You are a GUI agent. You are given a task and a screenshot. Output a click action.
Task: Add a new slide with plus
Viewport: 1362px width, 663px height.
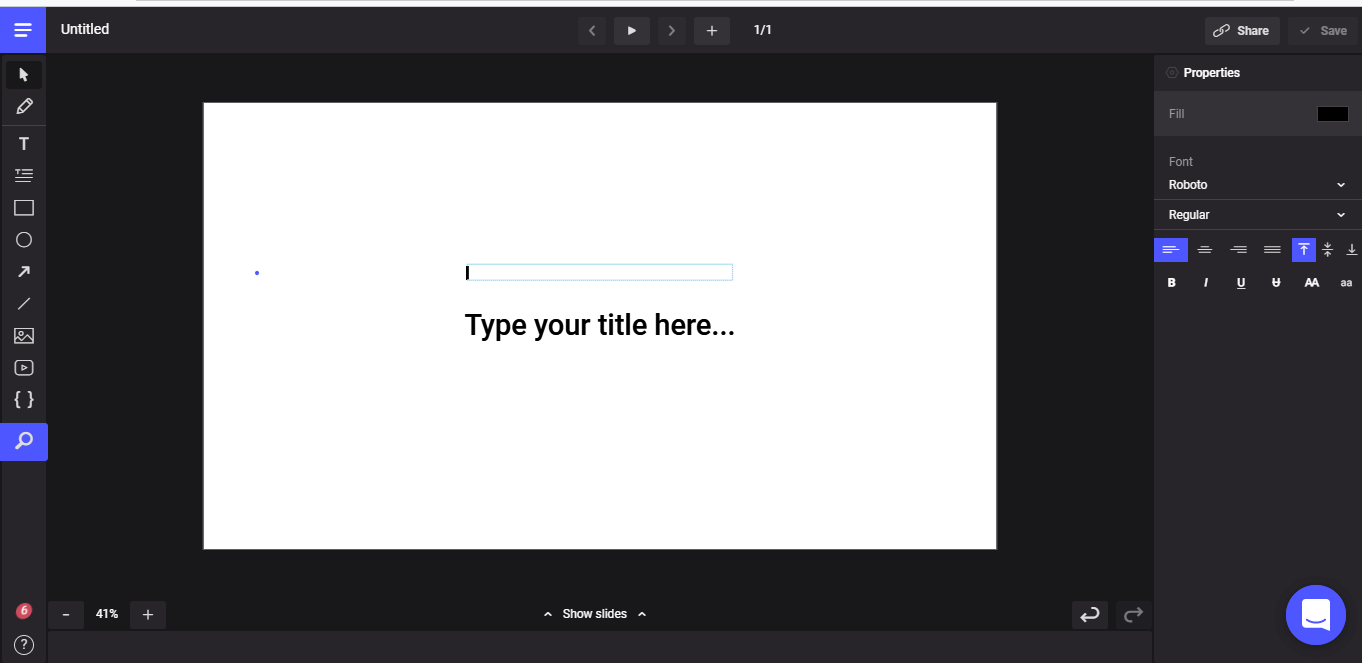(712, 31)
